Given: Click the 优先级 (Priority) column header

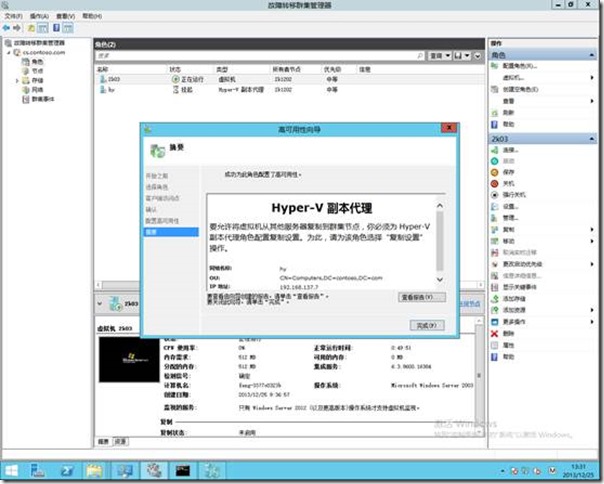Looking at the screenshot, I should coord(332,70).
